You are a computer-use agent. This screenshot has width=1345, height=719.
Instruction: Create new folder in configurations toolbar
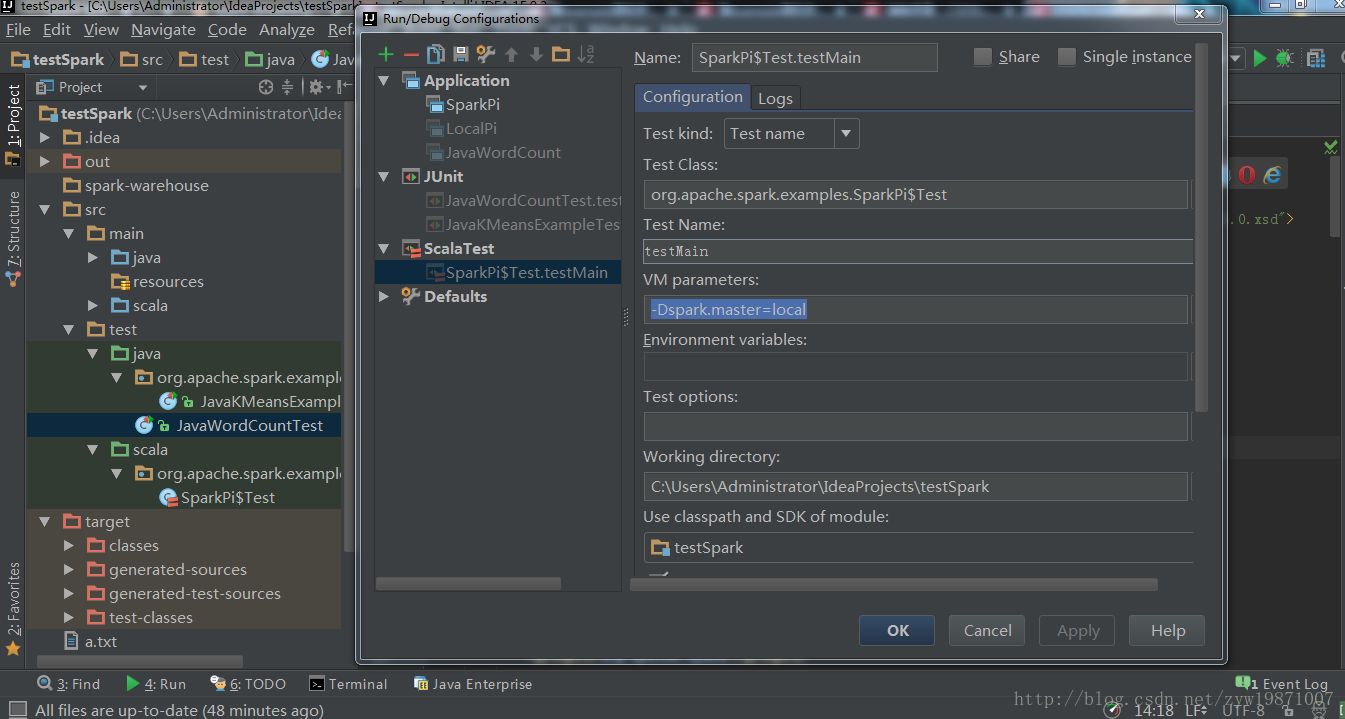[561, 55]
